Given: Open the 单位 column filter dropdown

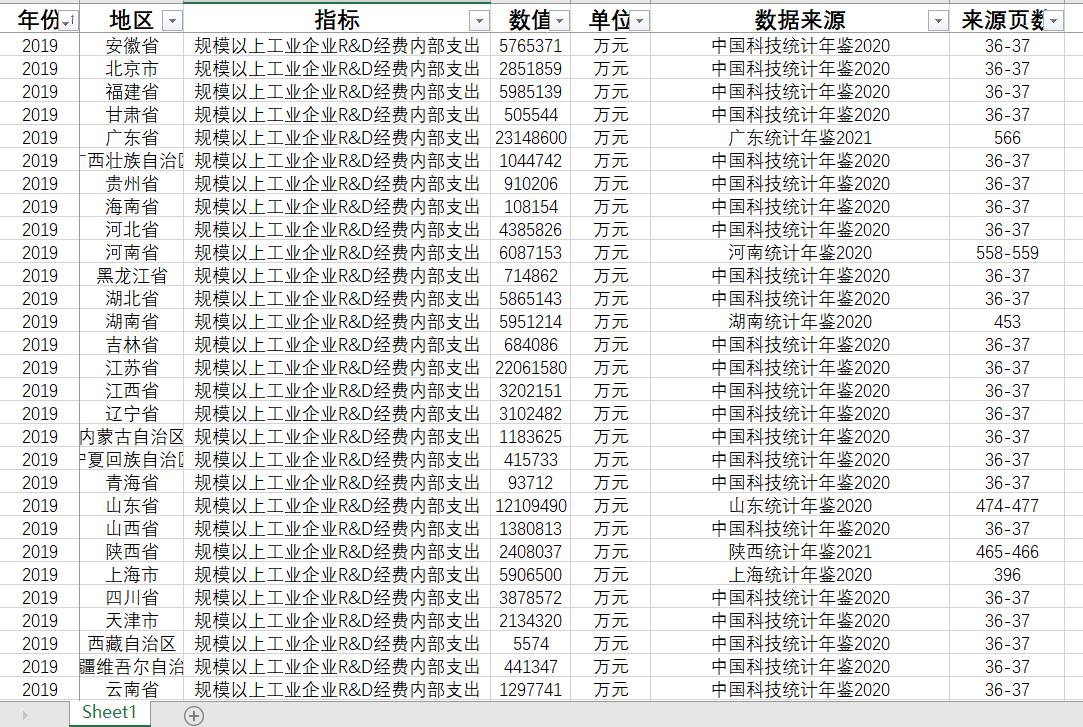Looking at the screenshot, I should pos(640,21).
